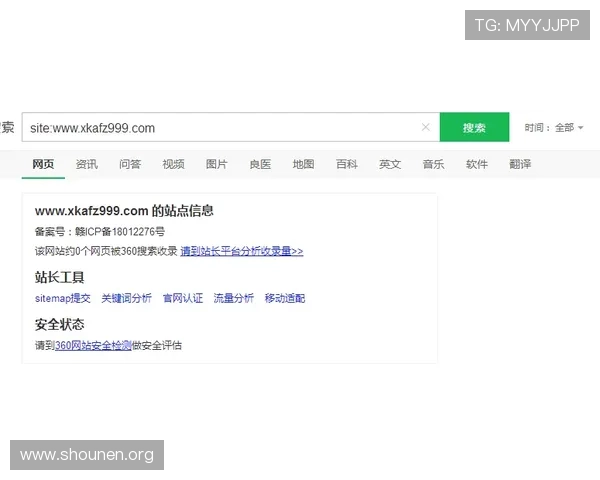This screenshot has width=600, height=480.
Task: Open the 问答 tab
Action: [x=130, y=164]
